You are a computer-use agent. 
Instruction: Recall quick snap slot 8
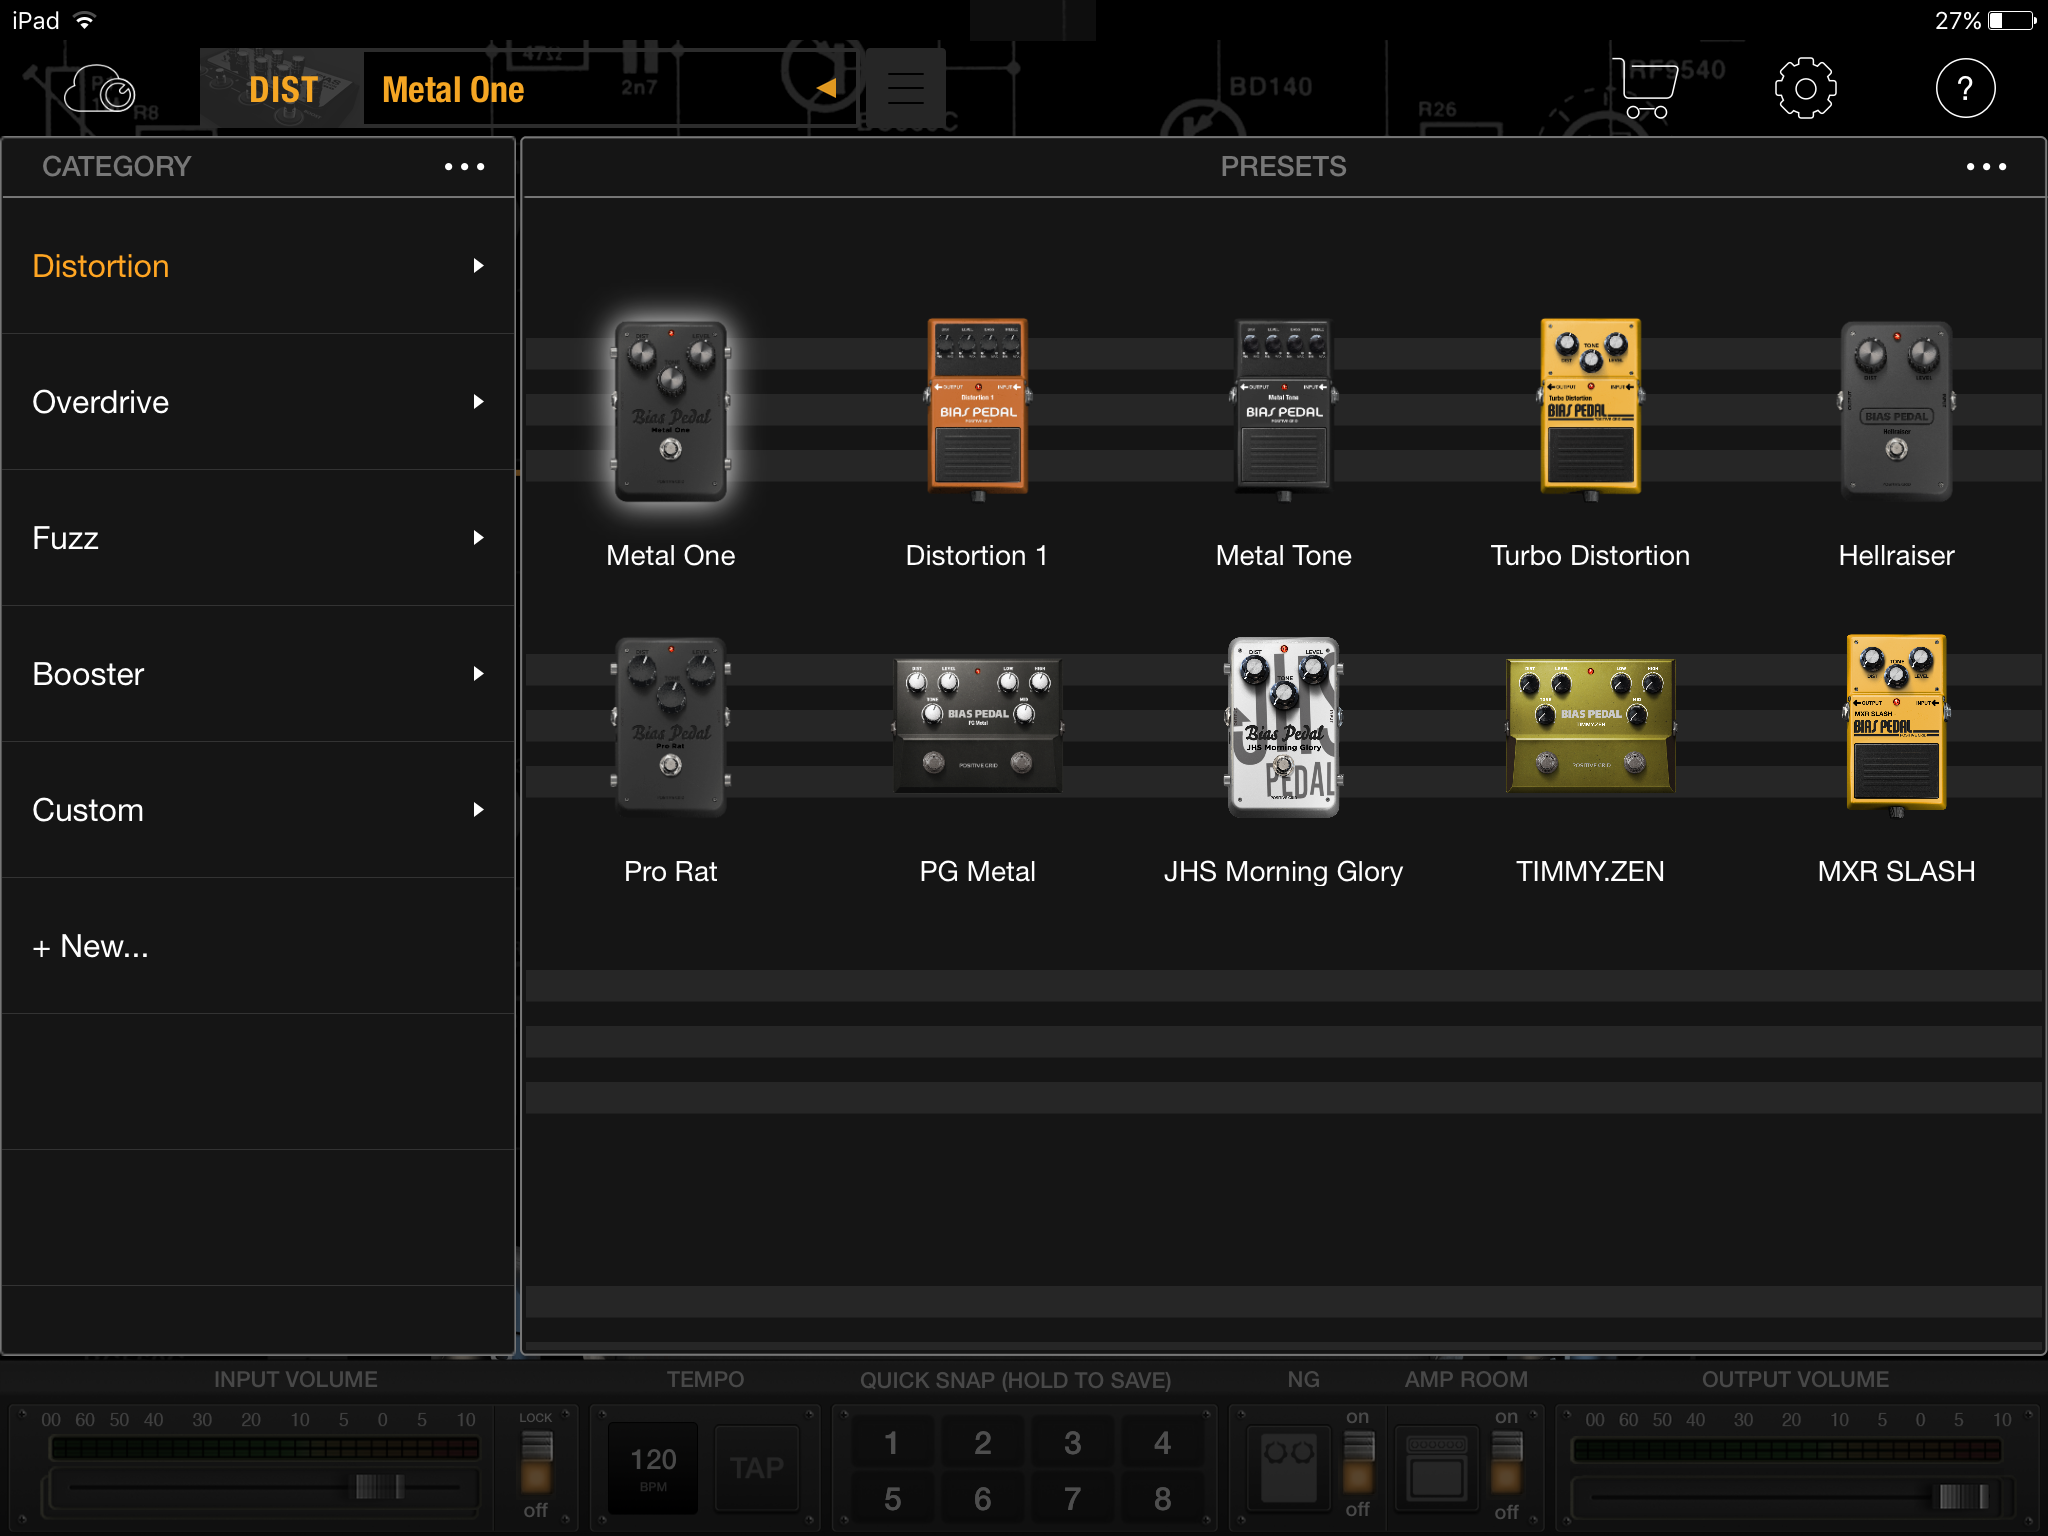pyautogui.click(x=1162, y=1499)
